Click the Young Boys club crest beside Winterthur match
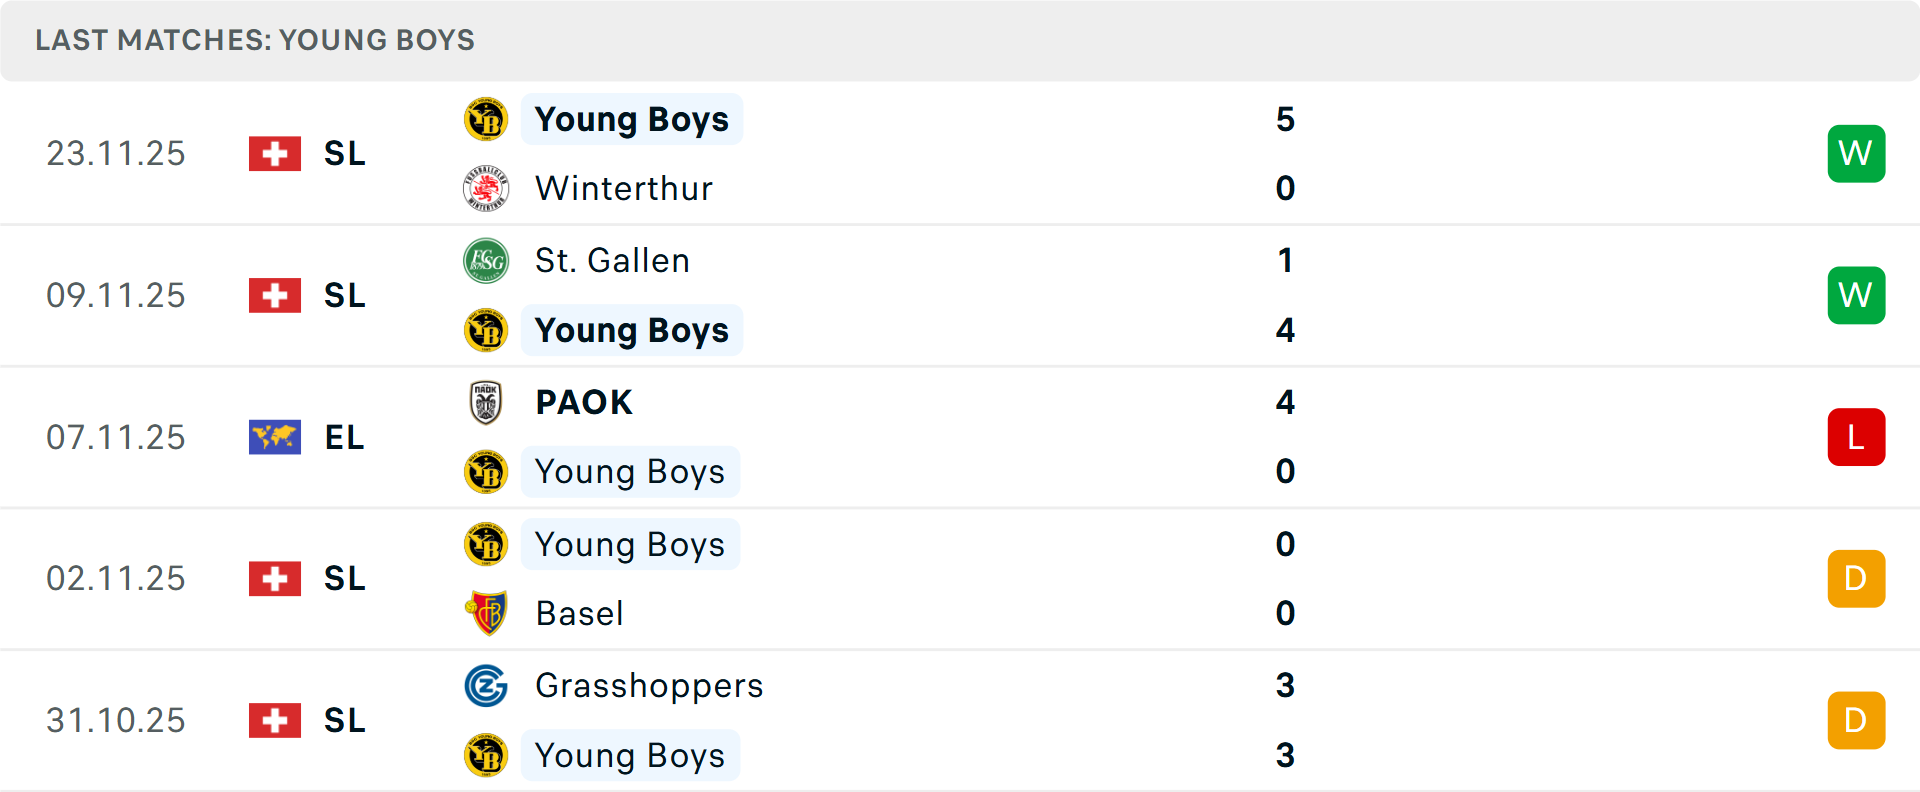 click(x=486, y=119)
